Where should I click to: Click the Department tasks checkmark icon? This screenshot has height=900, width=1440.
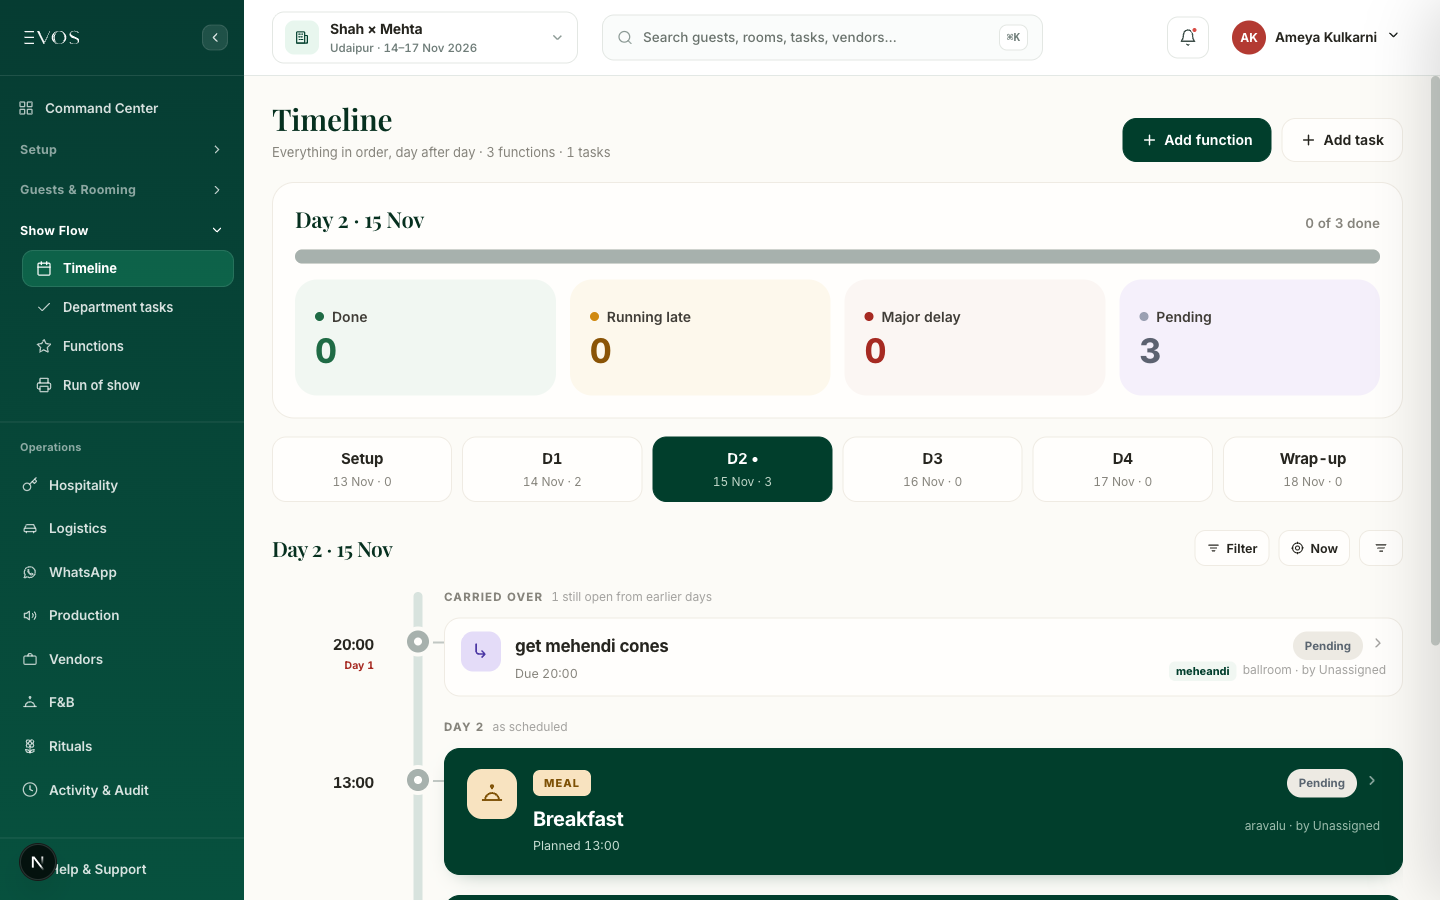tap(44, 307)
